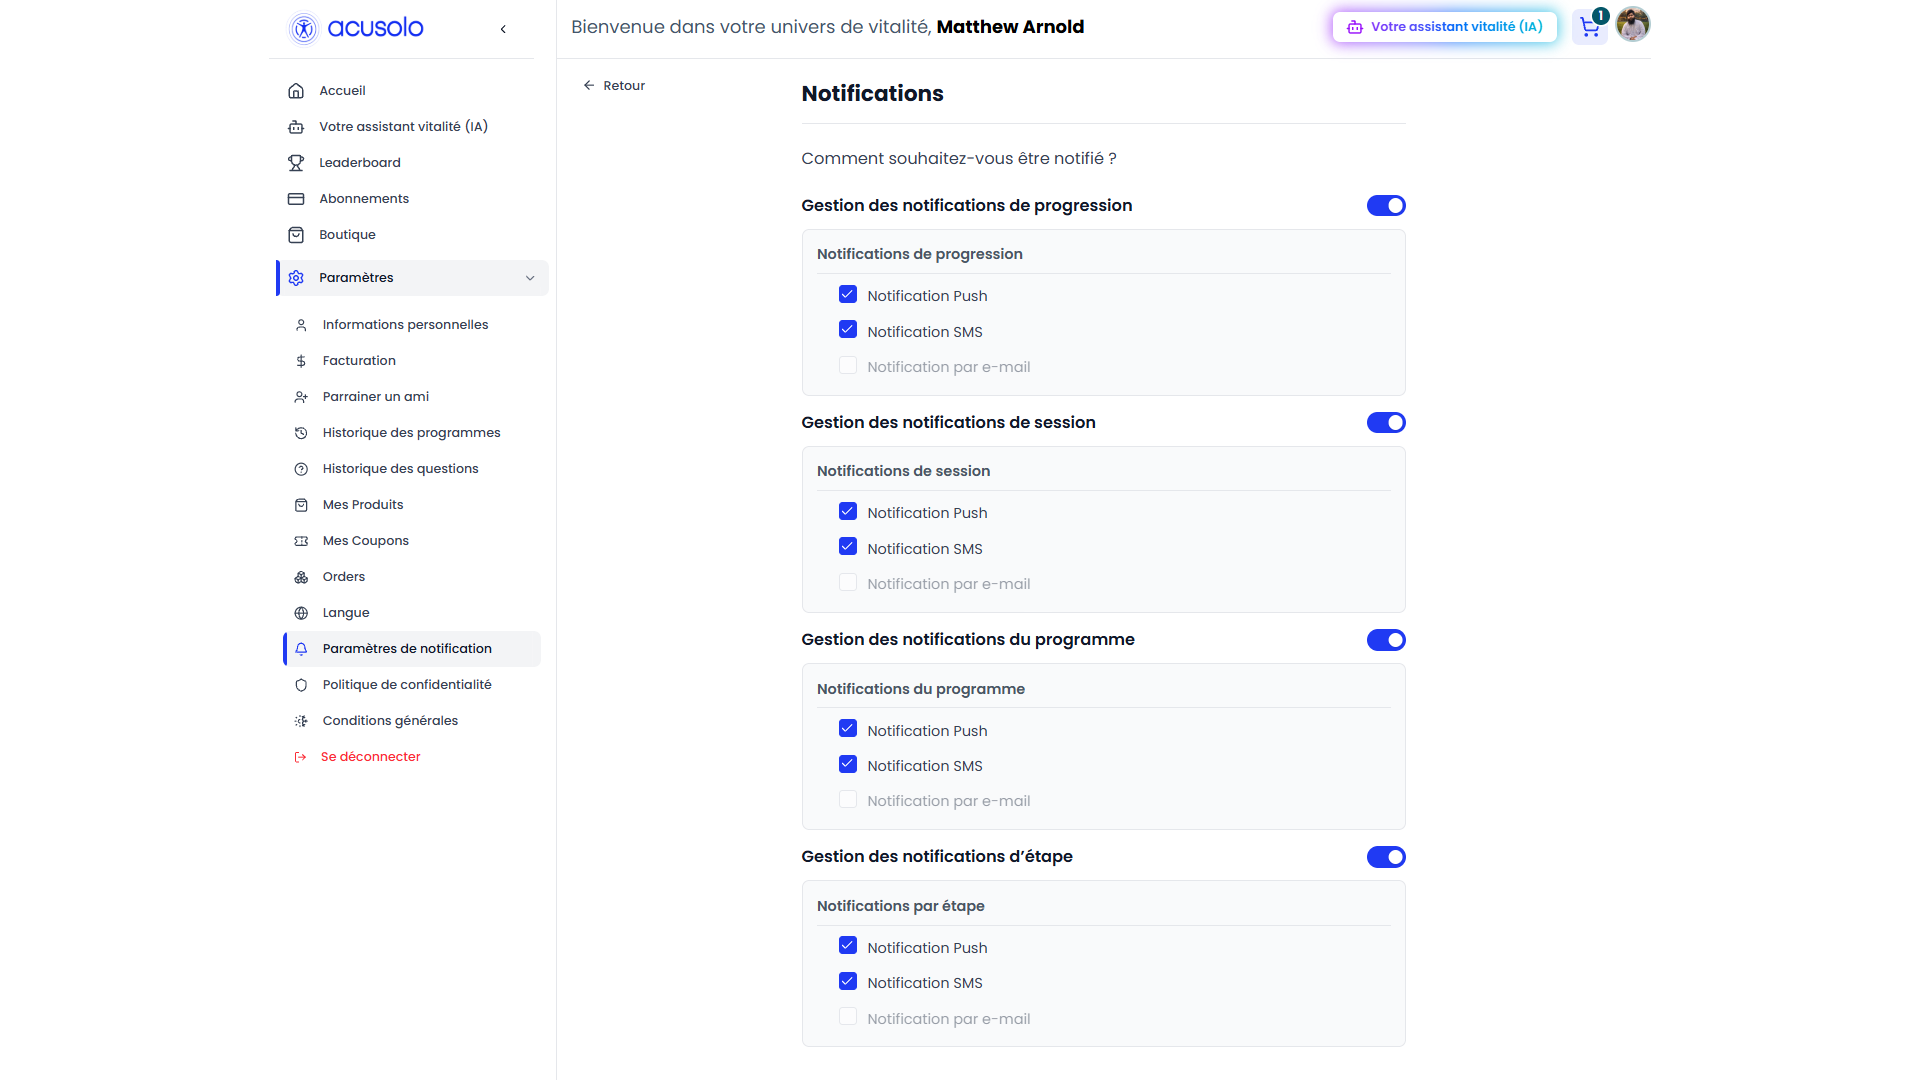Uncheck Notification Push under session
The height and width of the screenshot is (1080, 1920).
[848, 512]
